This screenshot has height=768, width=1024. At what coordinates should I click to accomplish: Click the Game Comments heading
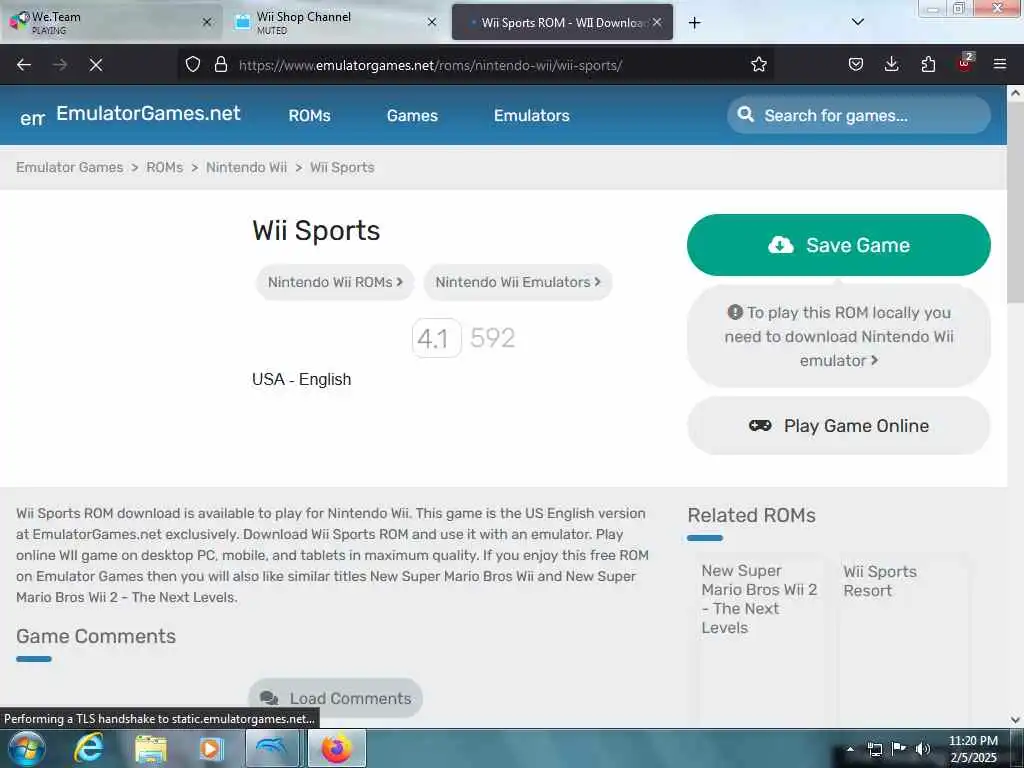click(x=96, y=636)
